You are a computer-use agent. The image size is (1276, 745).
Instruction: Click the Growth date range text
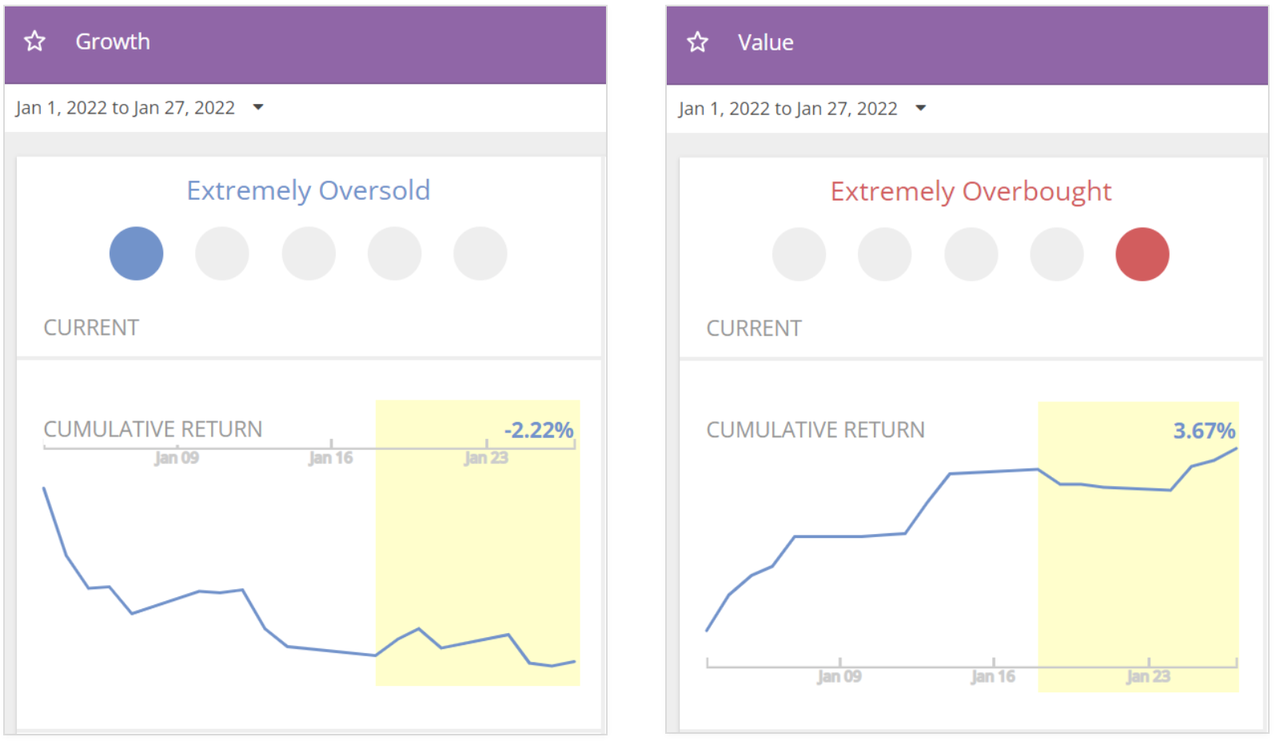(125, 108)
